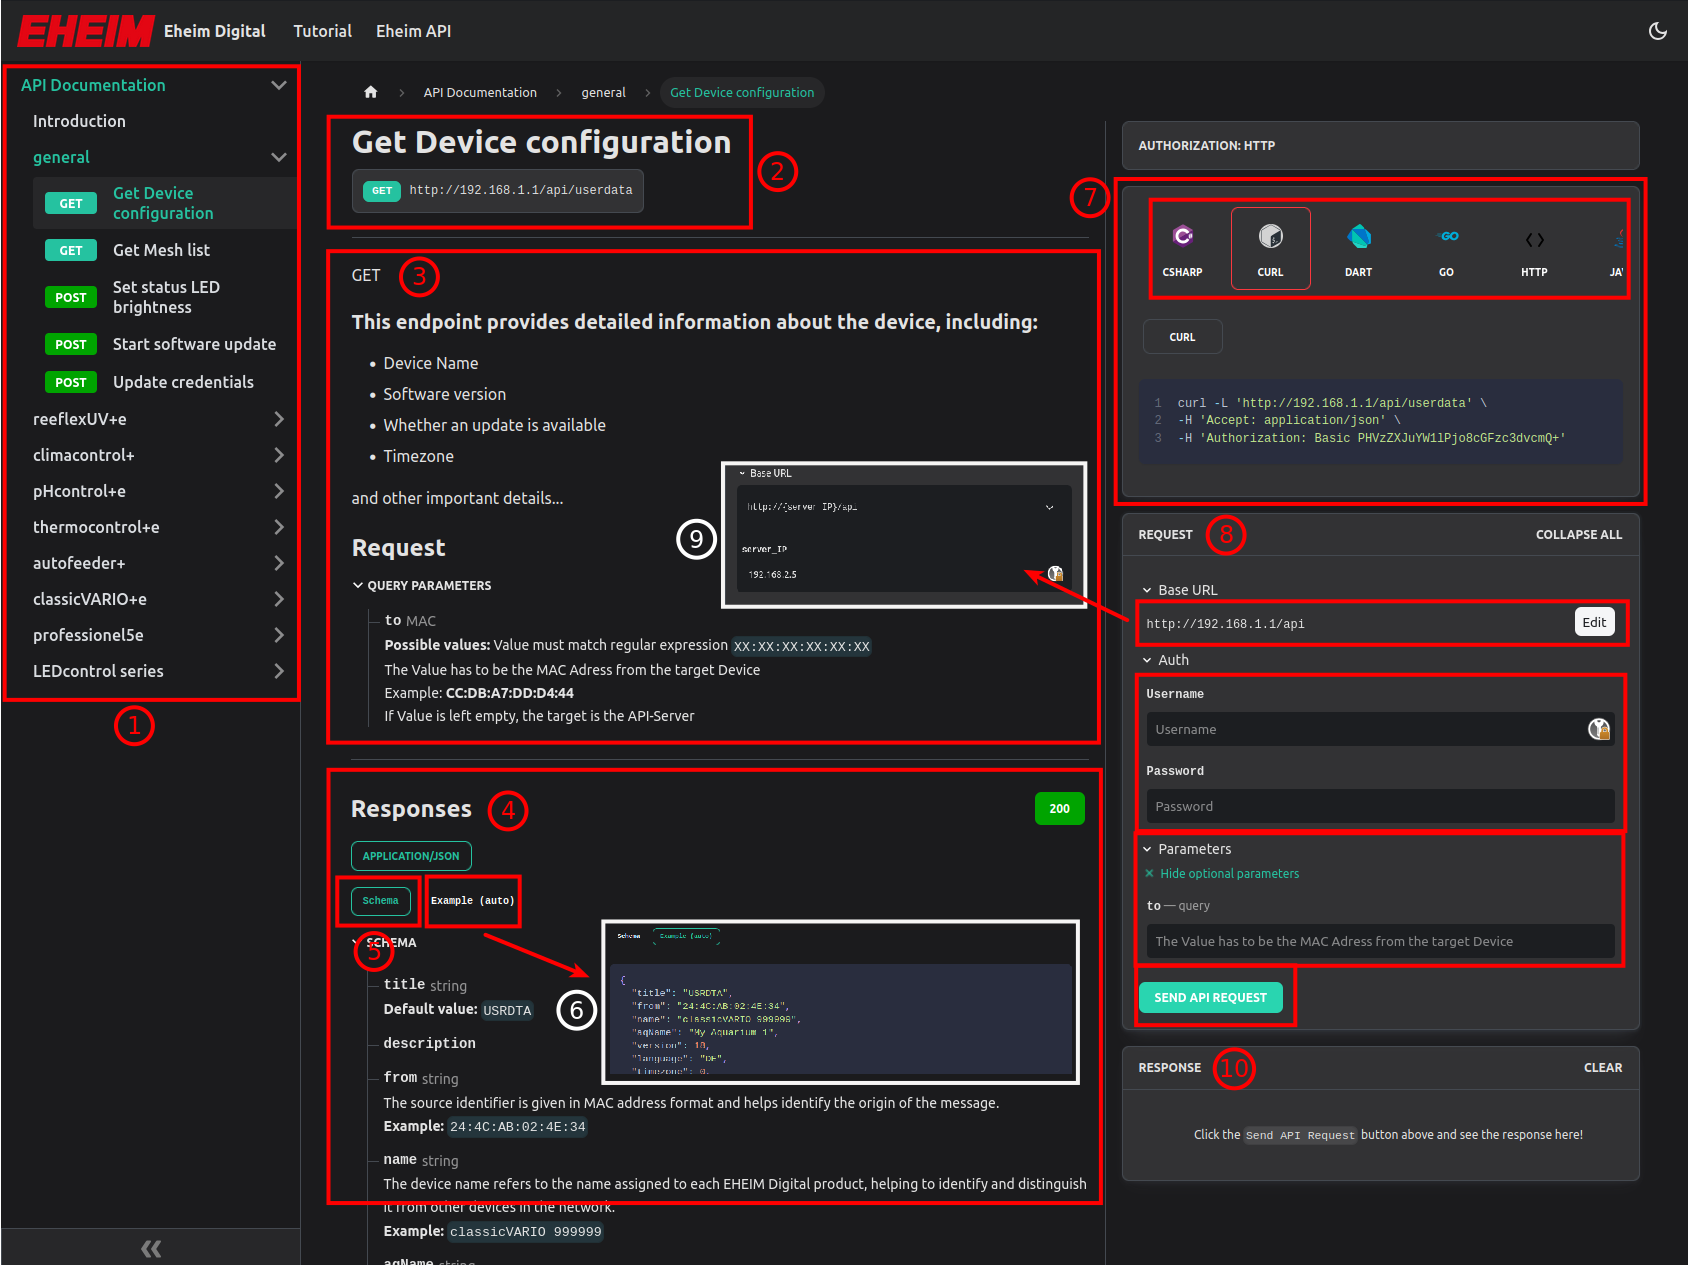Switch to Schema tab

click(380, 901)
